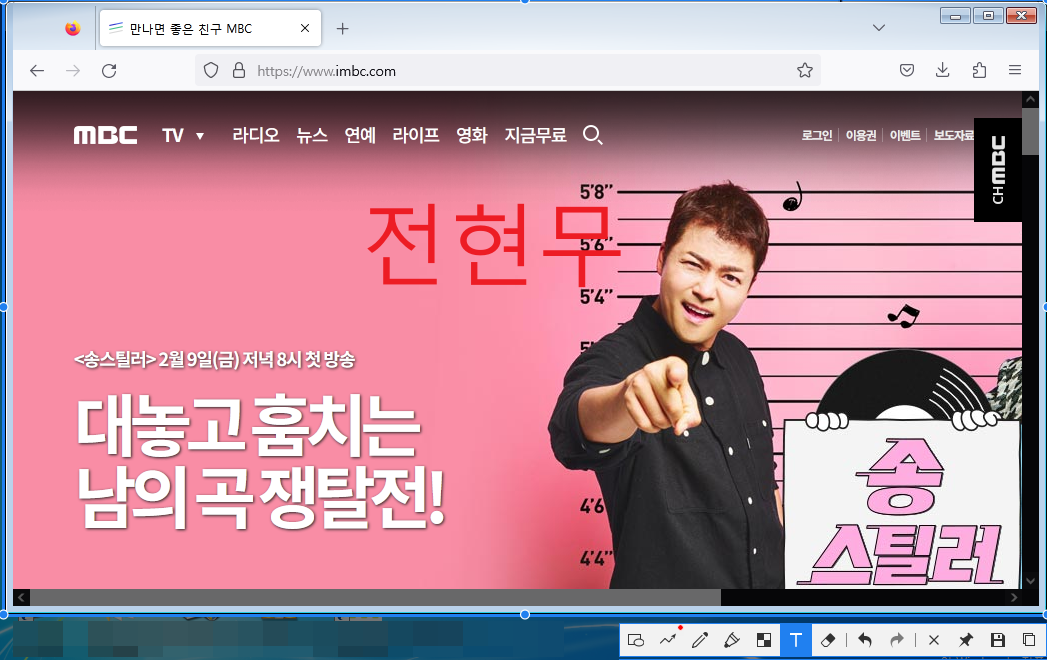Image resolution: width=1047 pixels, height=660 pixels.
Task: Undo last annotation in snip toolbar
Action: pos(865,640)
